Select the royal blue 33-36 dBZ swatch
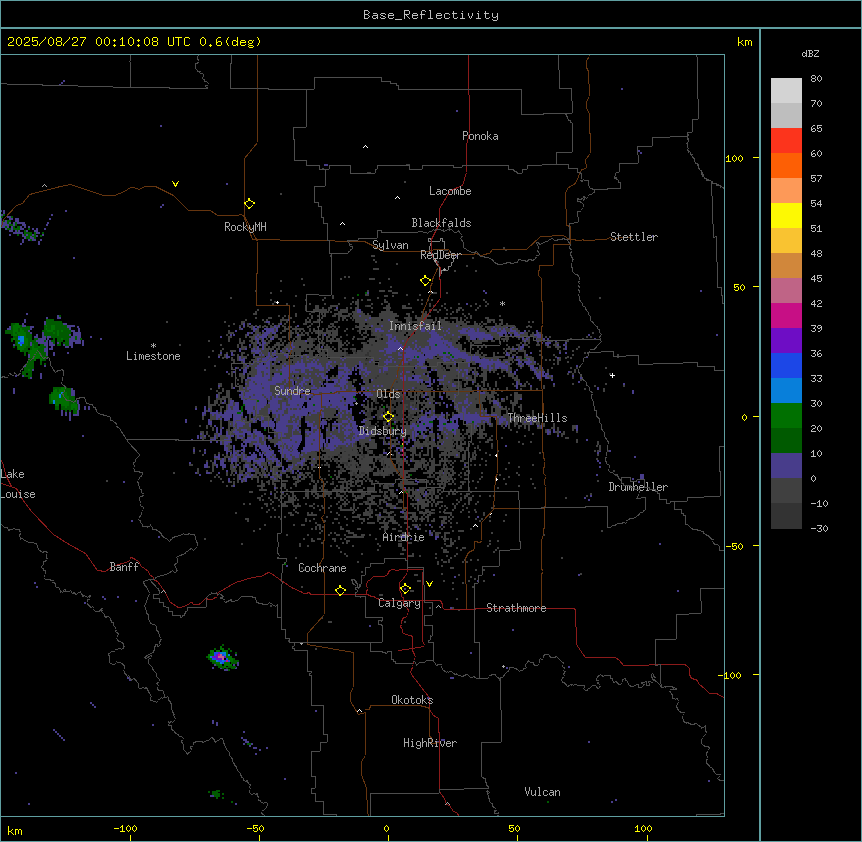 coord(786,365)
